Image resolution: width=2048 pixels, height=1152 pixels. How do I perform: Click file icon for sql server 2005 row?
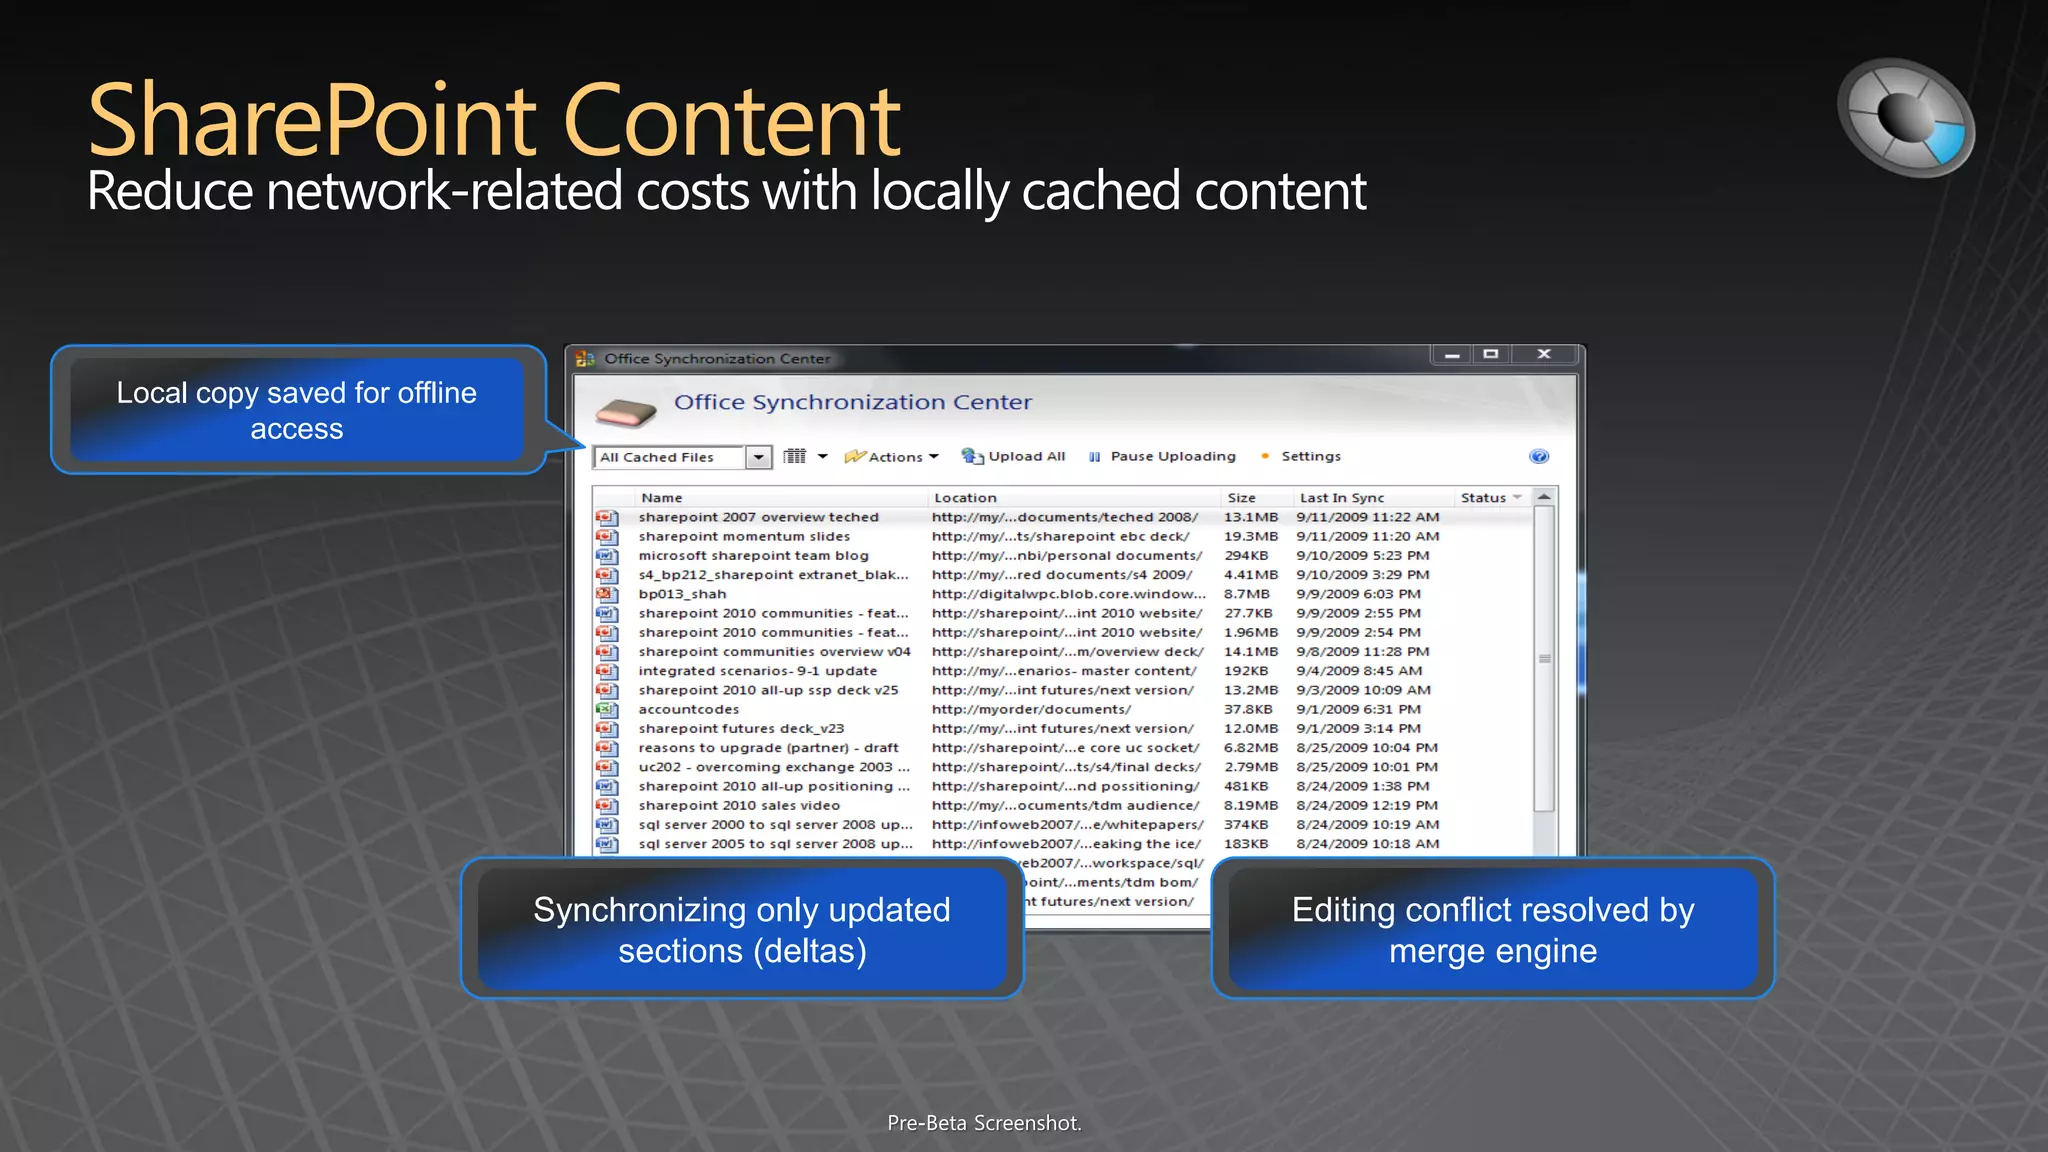(607, 844)
